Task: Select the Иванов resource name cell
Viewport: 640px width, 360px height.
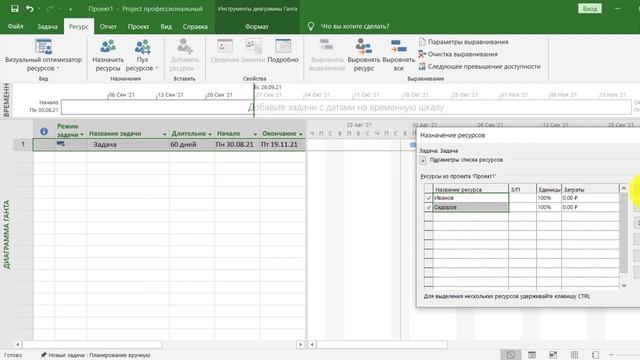Action: click(471, 198)
